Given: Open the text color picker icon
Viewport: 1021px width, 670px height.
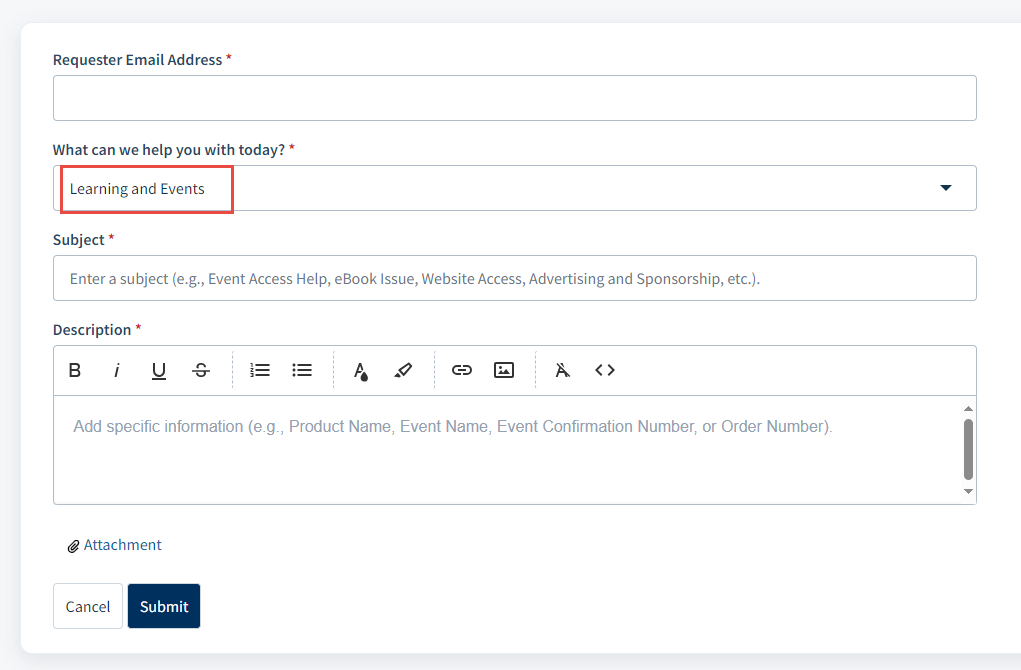Looking at the screenshot, I should coord(361,370).
